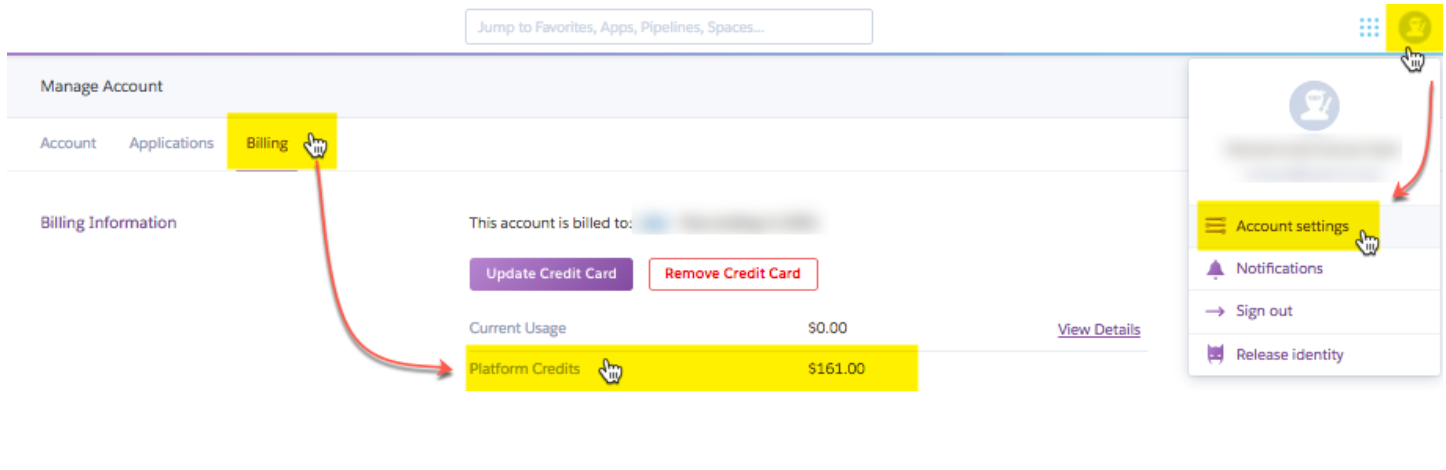Click the large profile avatar in dropdown
Viewport: 1446px width, 470px height.
[1313, 106]
